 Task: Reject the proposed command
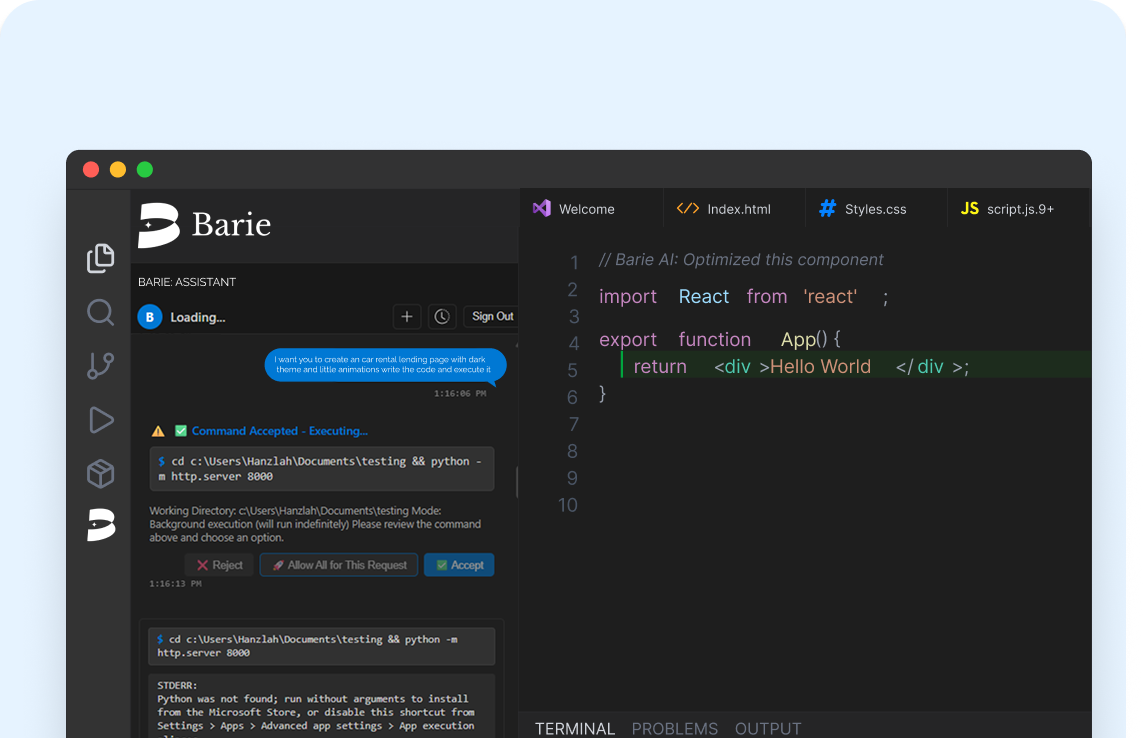(219, 564)
